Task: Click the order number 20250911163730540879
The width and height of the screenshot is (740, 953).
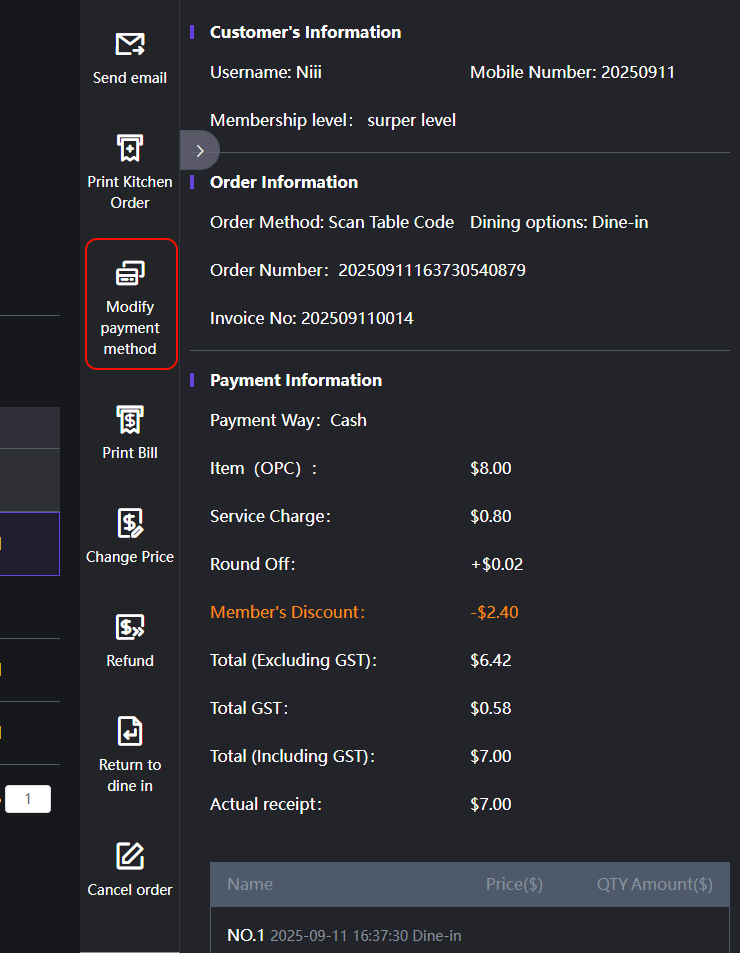Action: coord(432,270)
